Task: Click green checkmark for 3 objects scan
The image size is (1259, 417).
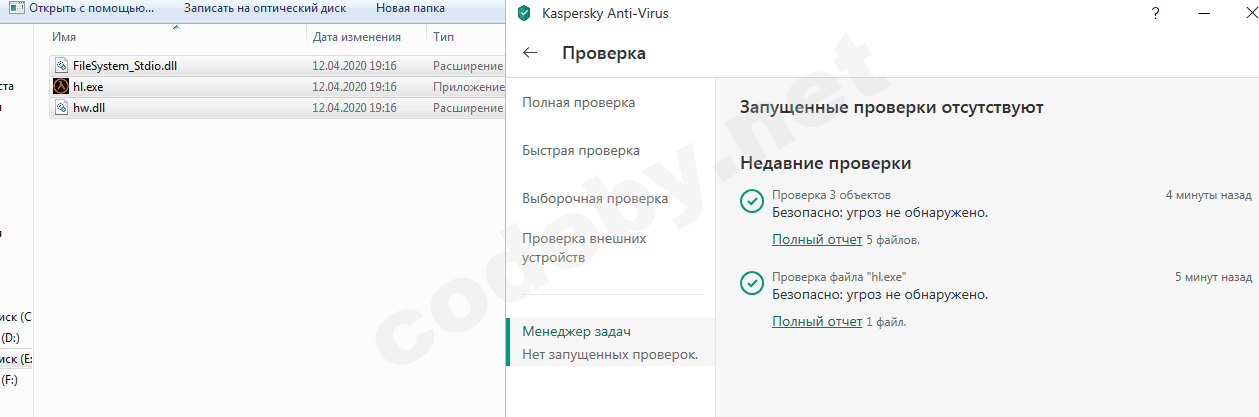Action: tap(751, 203)
